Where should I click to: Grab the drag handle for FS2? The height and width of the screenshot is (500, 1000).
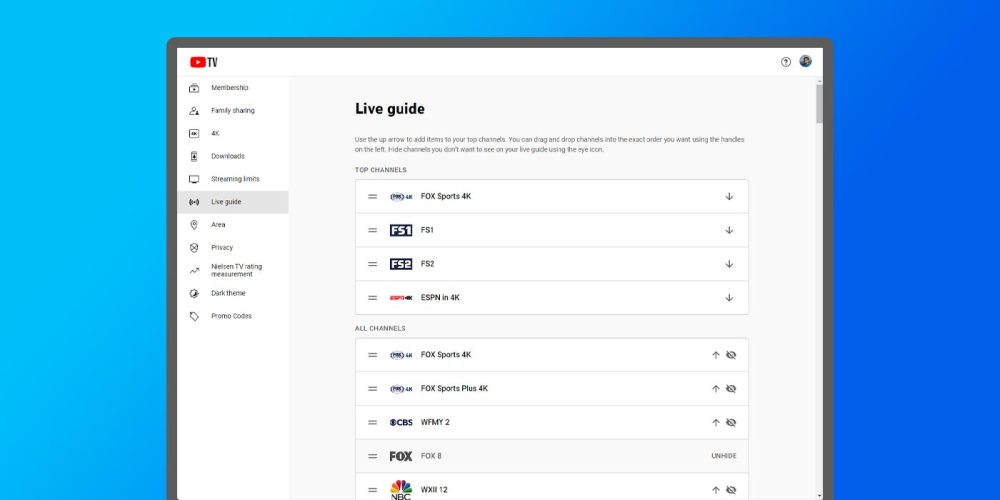click(372, 264)
